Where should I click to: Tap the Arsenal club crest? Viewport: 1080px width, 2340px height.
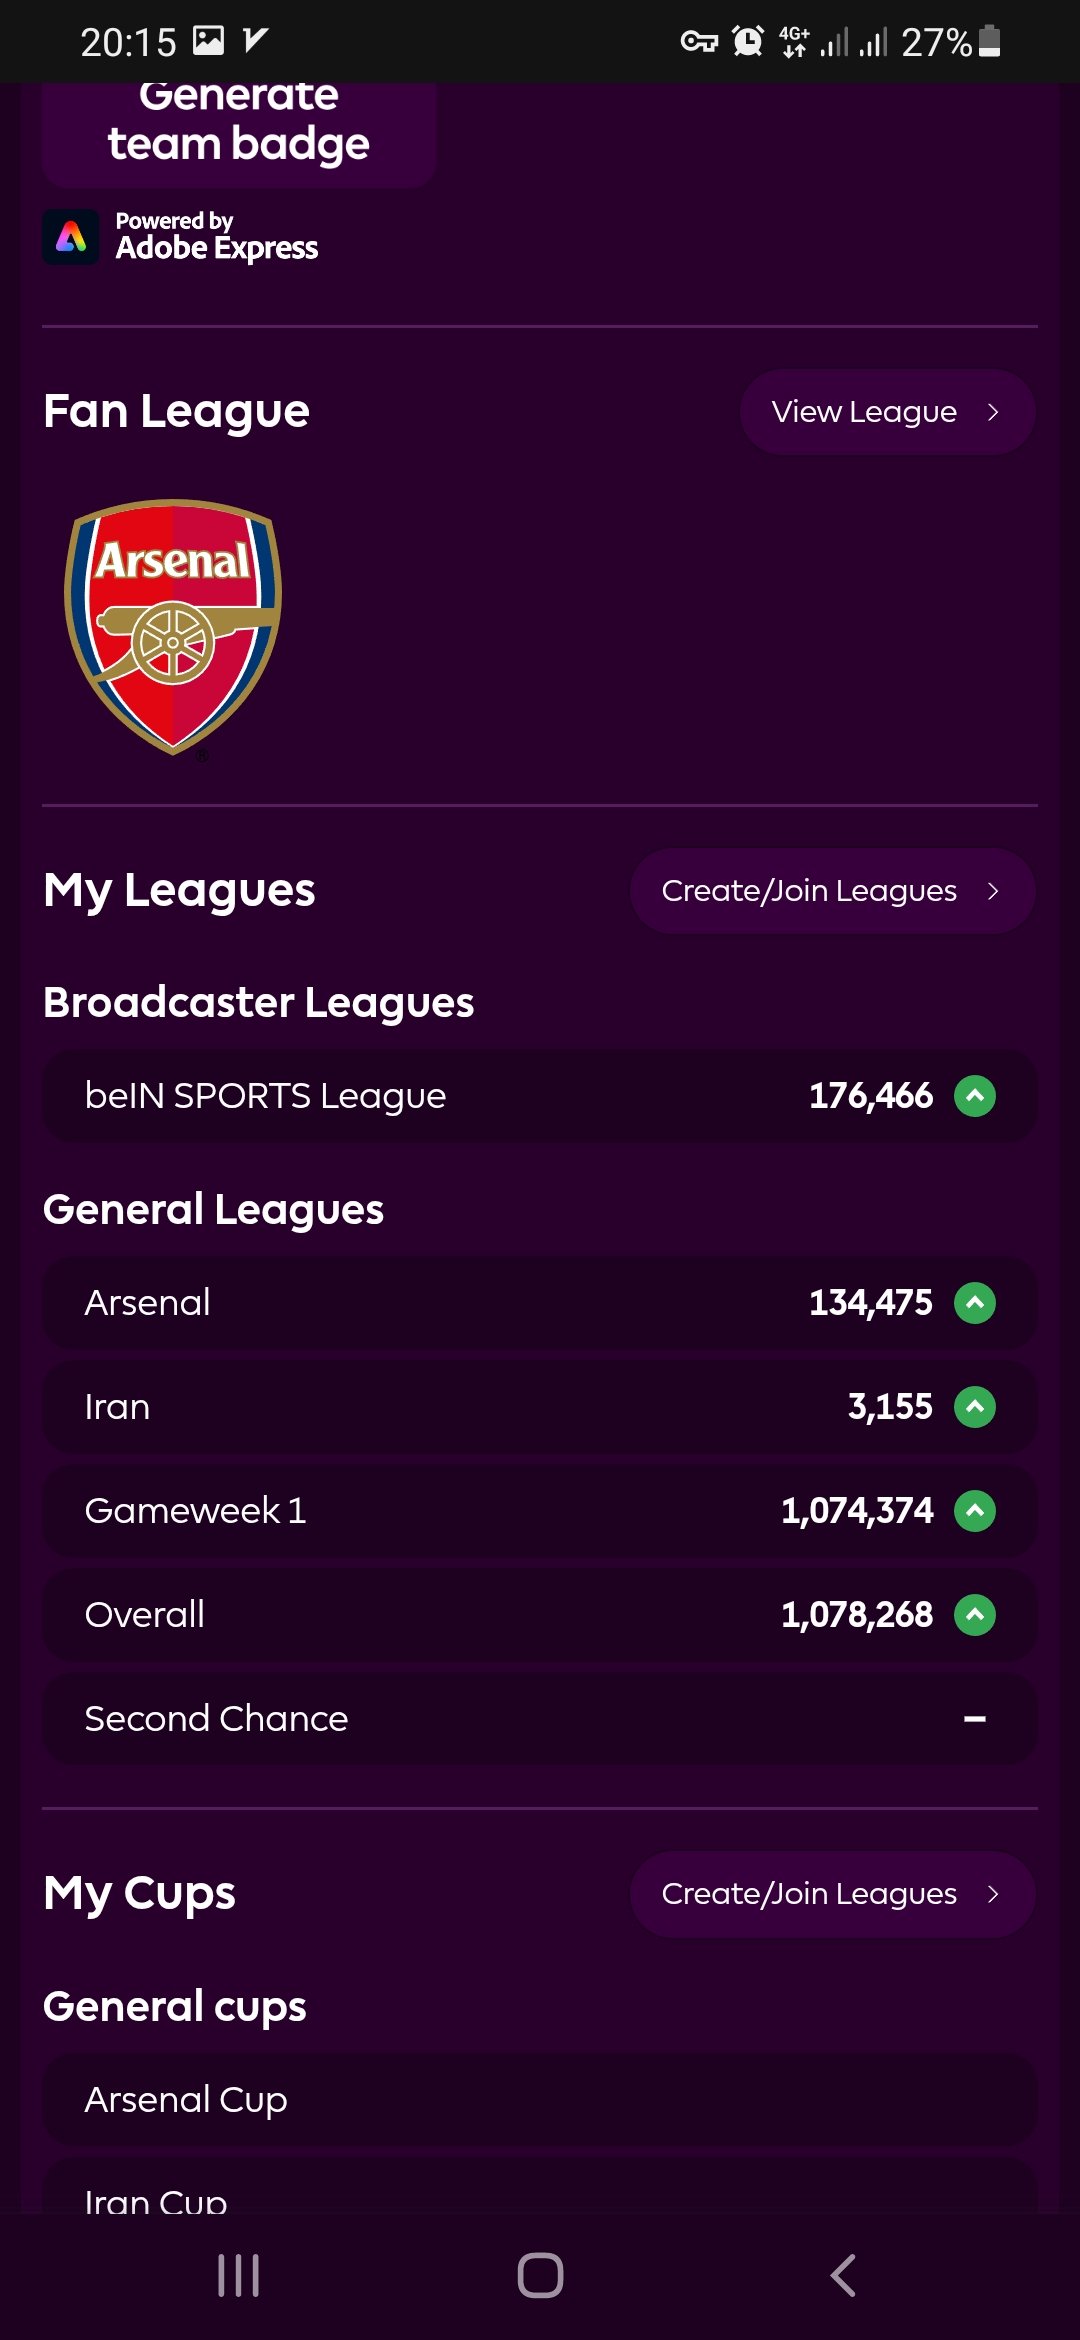[173, 626]
